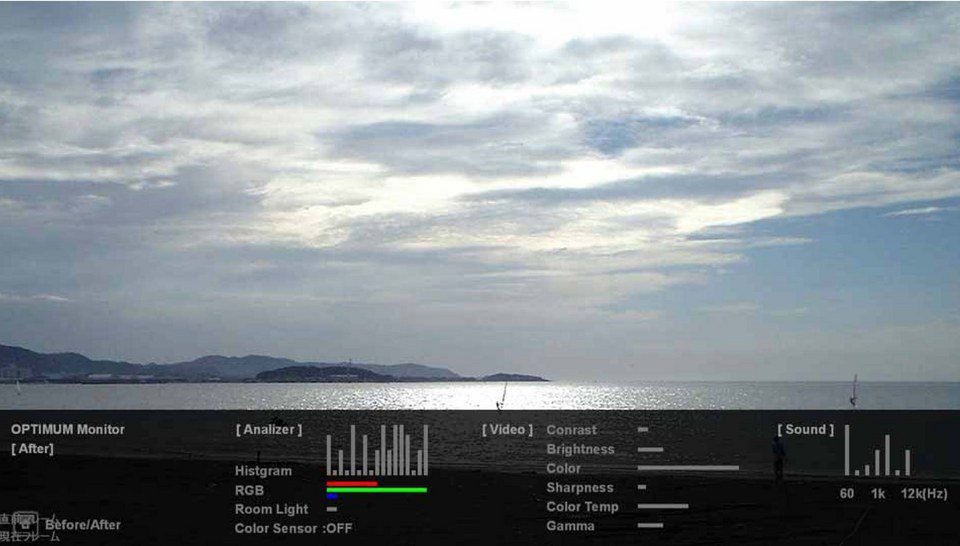Click the Gamma level bar

coord(650,525)
